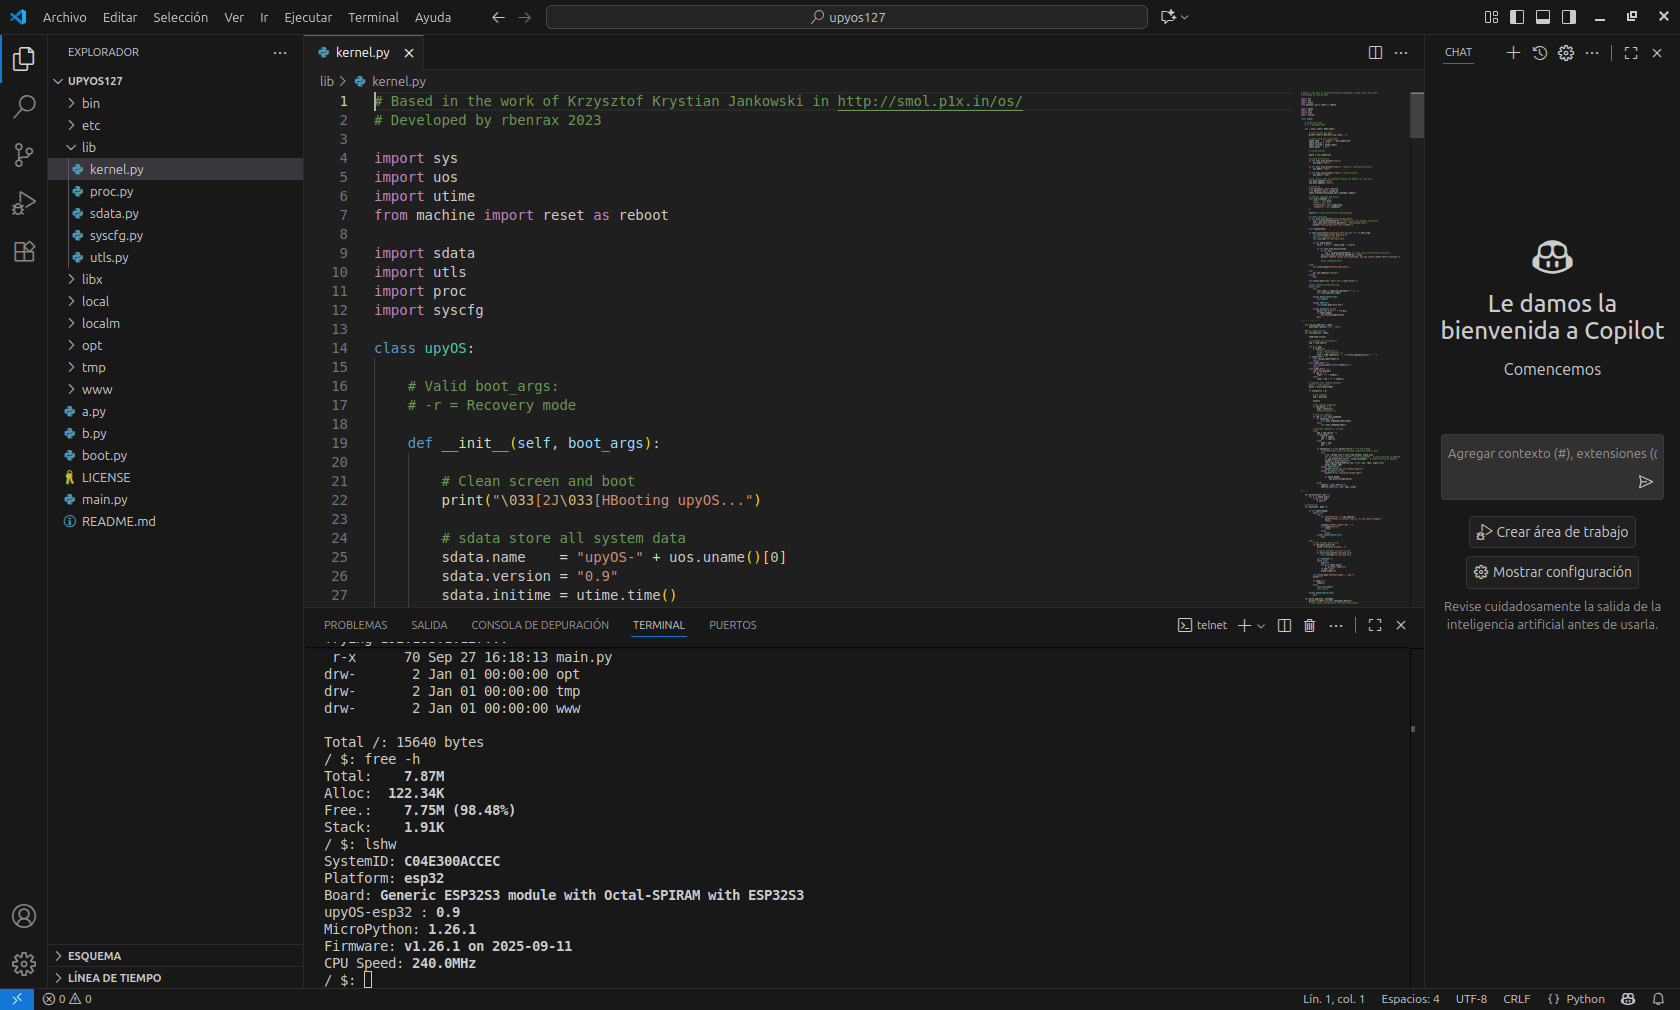This screenshot has height=1010, width=1680.
Task: Open the Search view in activity bar
Action: click(24, 107)
